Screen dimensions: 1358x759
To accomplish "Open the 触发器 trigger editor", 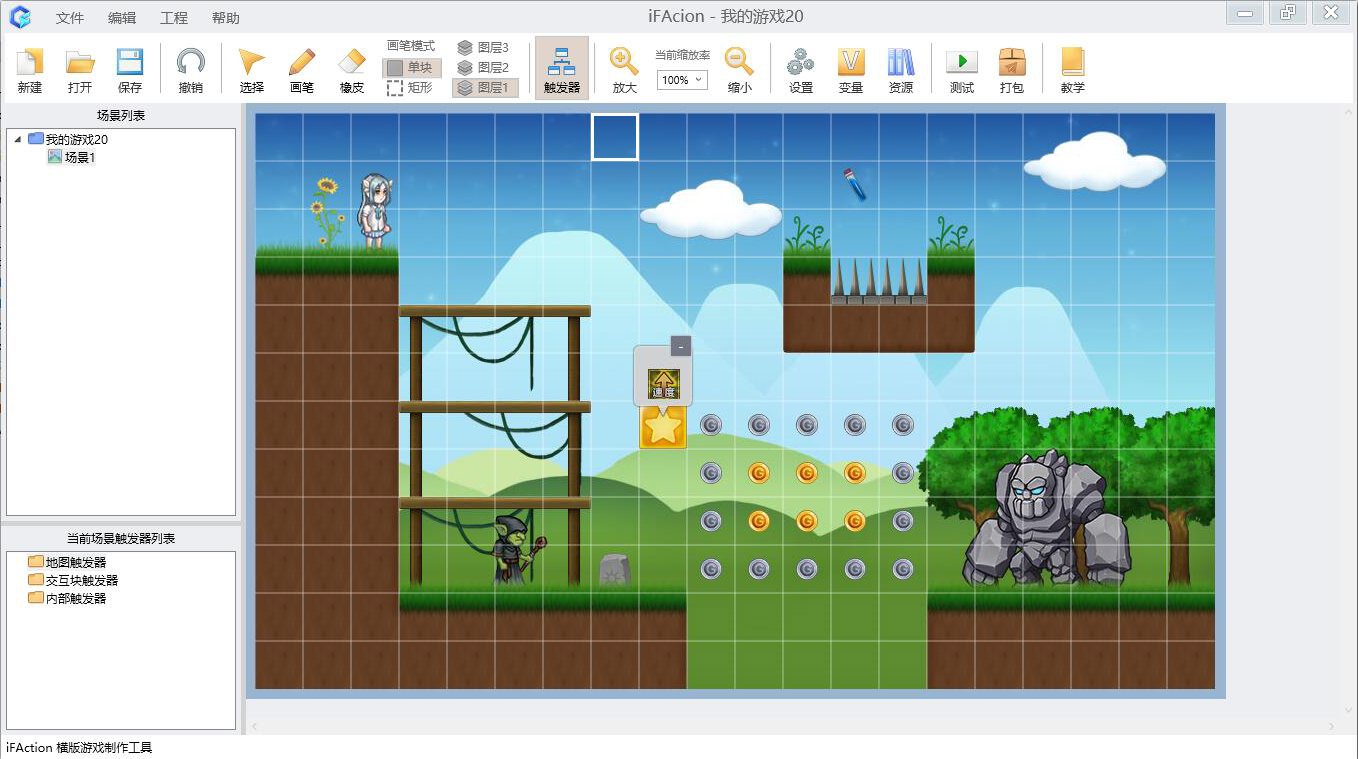I will [x=562, y=69].
